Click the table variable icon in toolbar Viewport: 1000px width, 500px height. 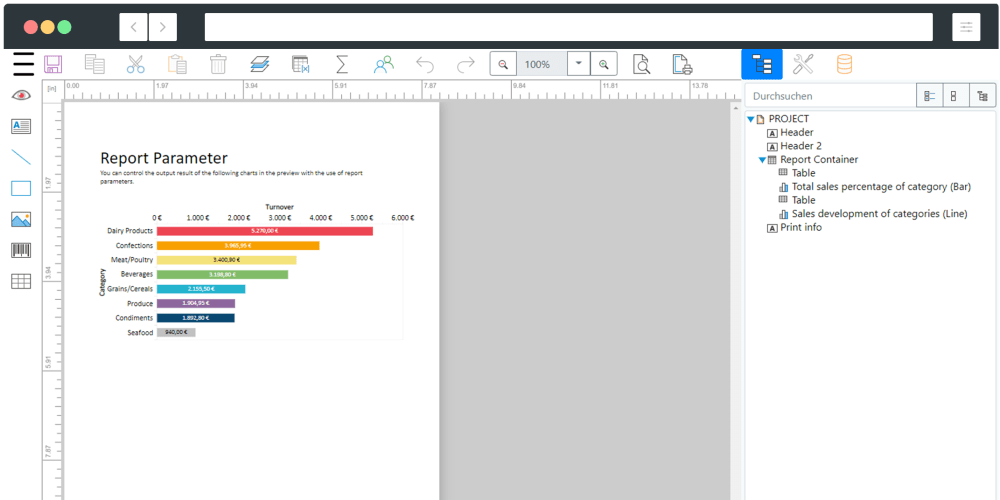[x=300, y=64]
